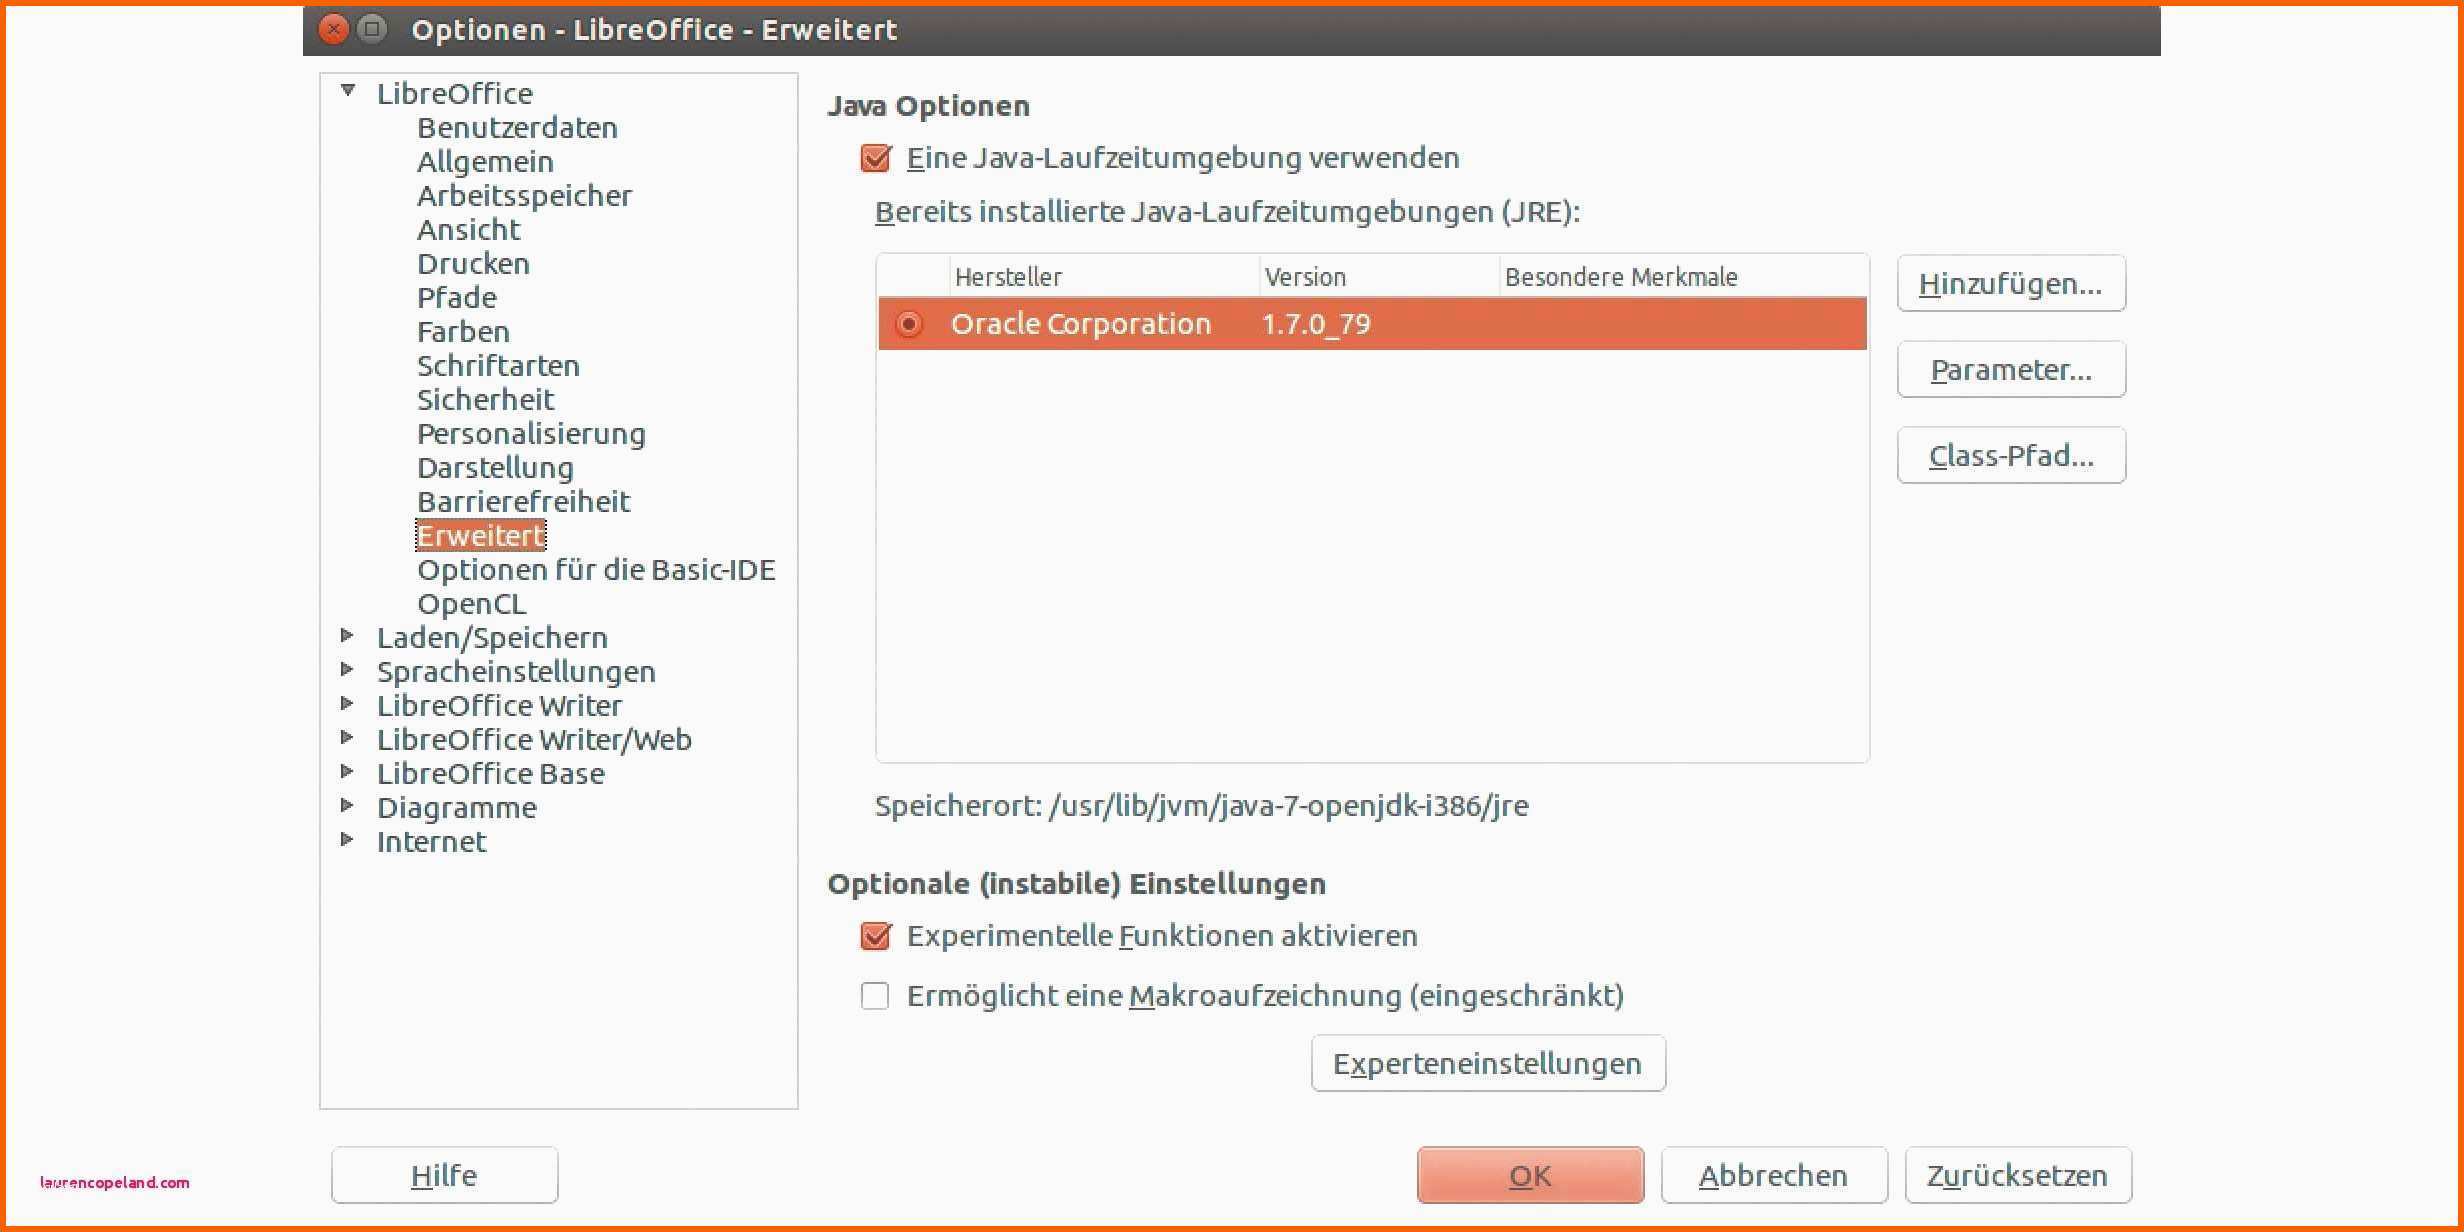
Task: Click Besondere Merkmale column header
Action: [1683, 277]
